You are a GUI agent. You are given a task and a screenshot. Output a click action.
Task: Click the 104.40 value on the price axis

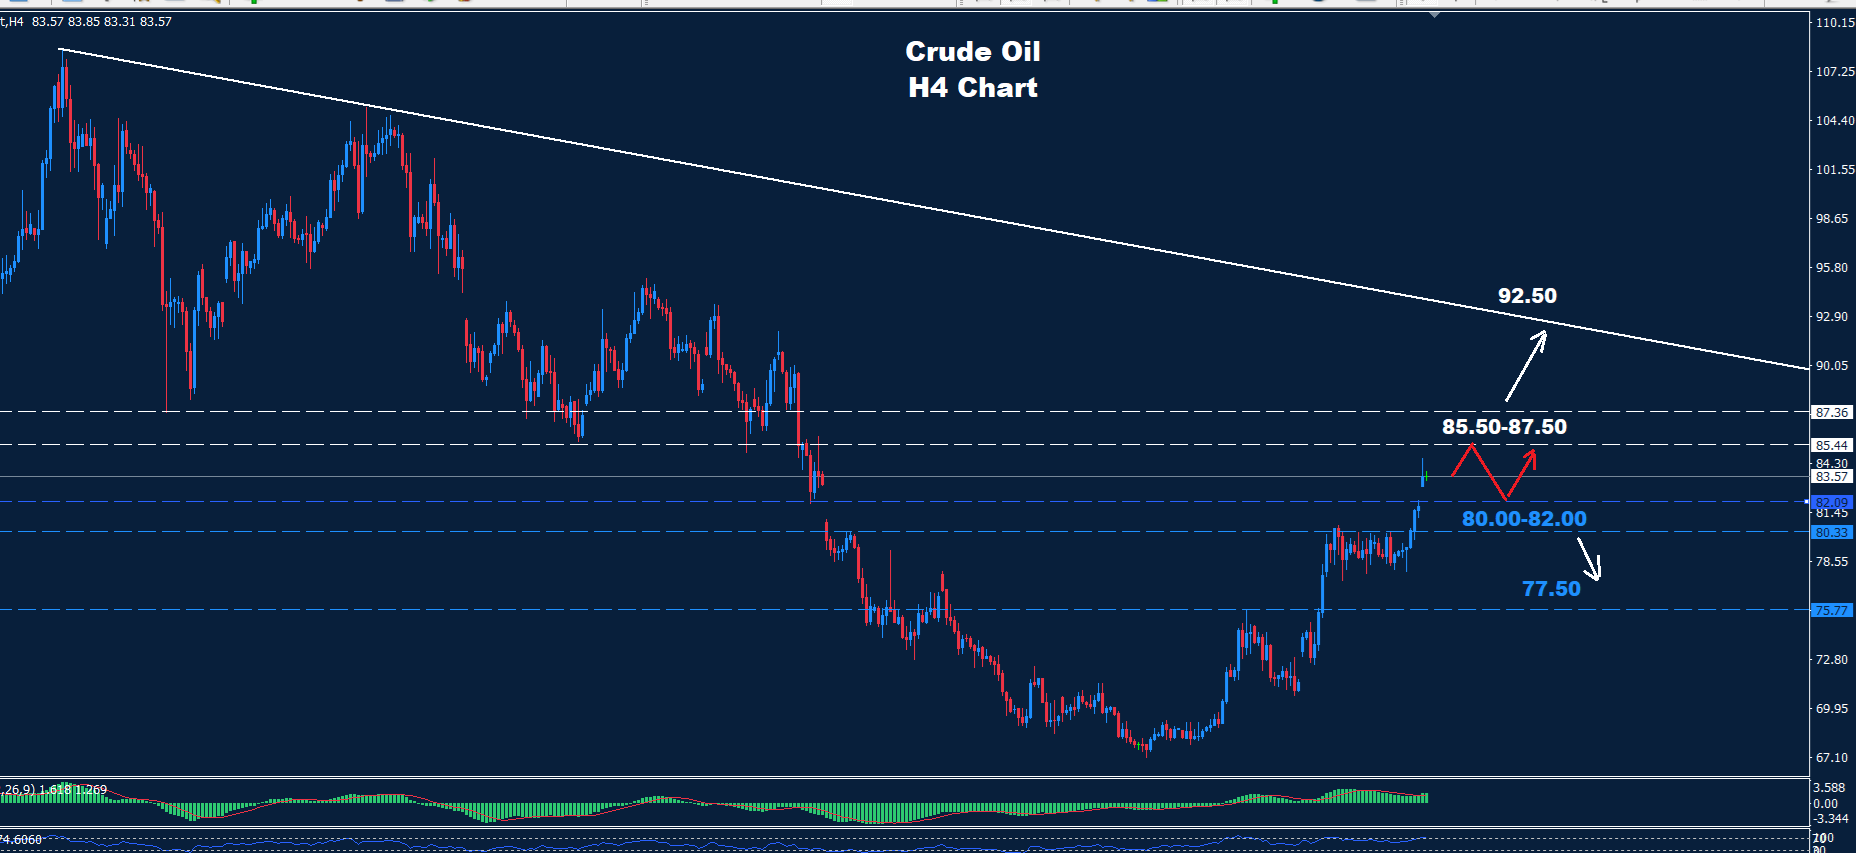[1835, 121]
